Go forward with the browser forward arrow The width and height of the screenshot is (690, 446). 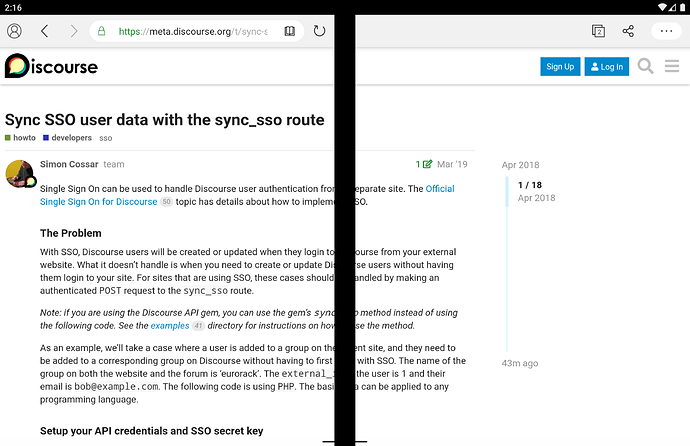[x=73, y=31]
